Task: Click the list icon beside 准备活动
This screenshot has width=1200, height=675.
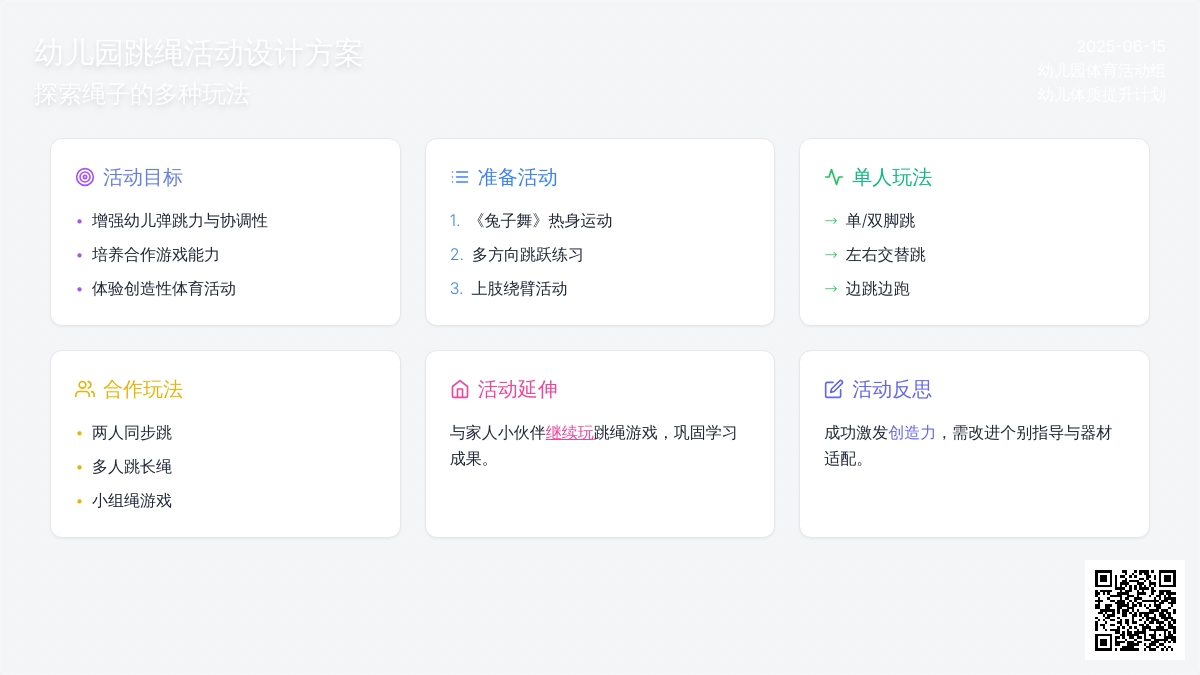Action: pyautogui.click(x=460, y=177)
